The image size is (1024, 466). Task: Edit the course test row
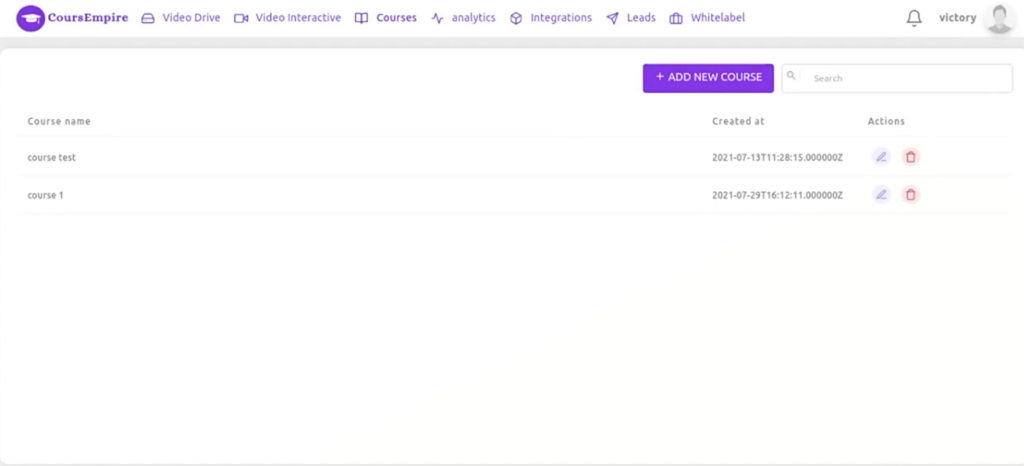point(882,157)
